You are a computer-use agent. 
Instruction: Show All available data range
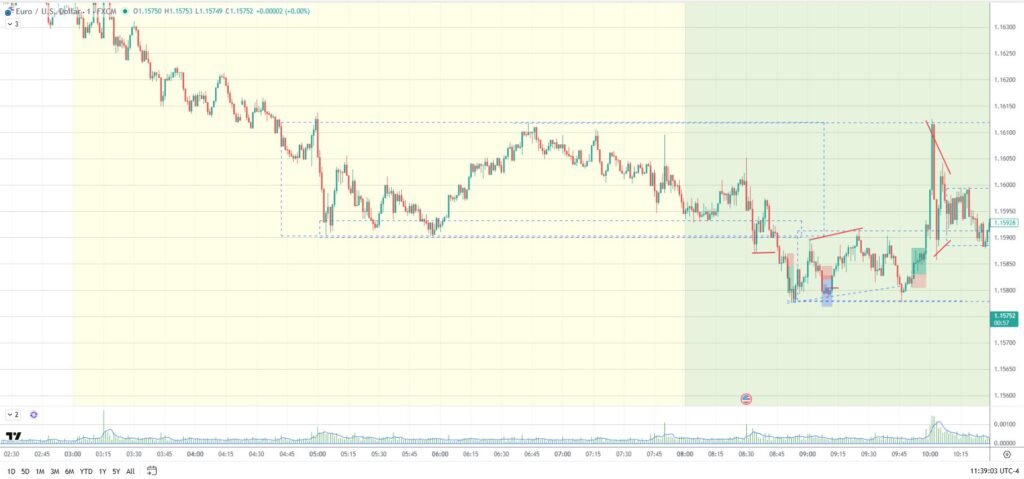click(x=131, y=471)
